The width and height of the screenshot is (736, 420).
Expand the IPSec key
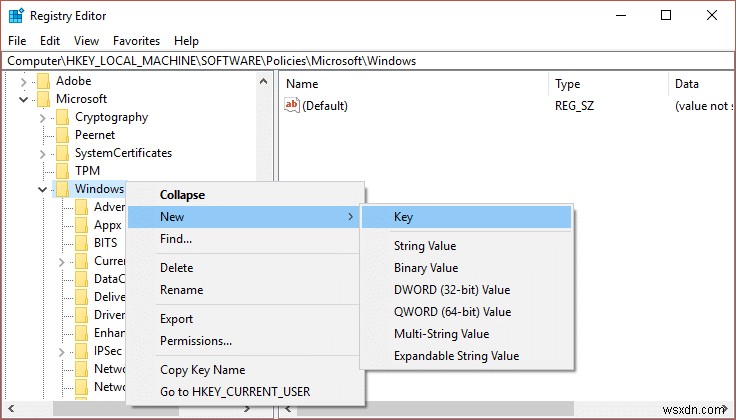61,351
